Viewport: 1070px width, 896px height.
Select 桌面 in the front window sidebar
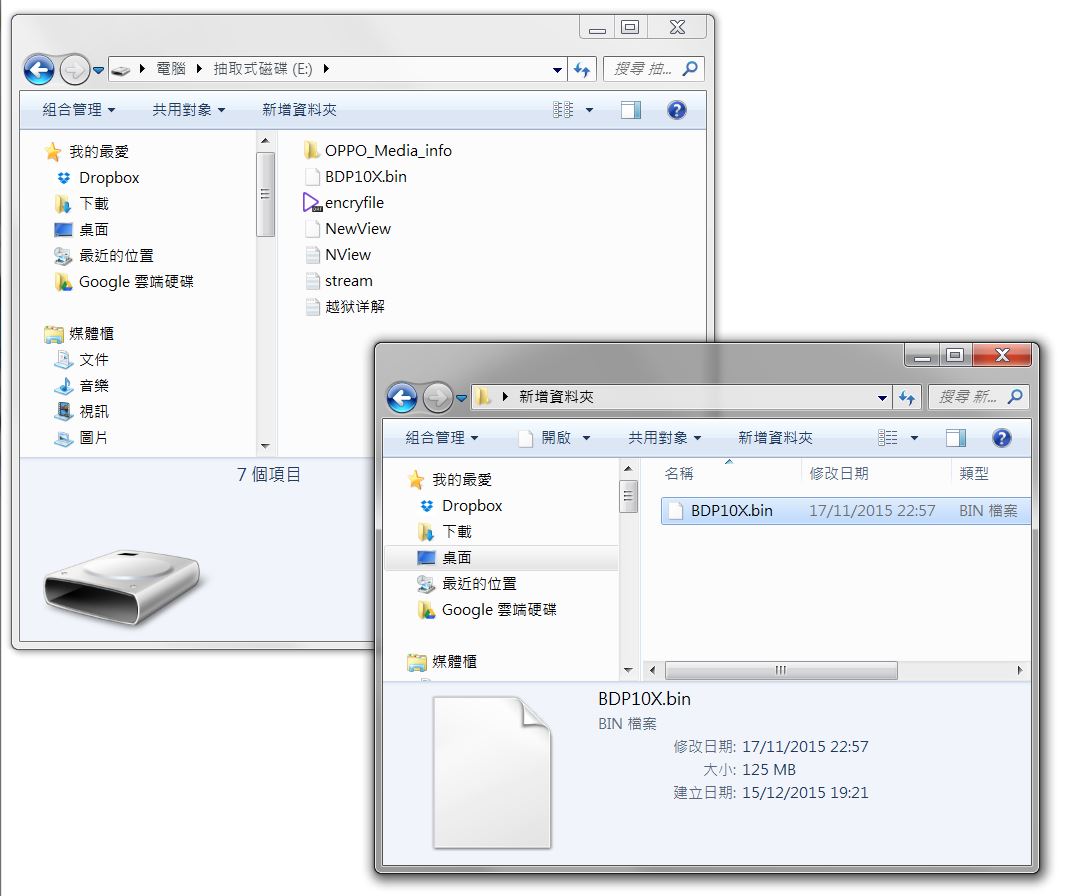pyautogui.click(x=457, y=558)
